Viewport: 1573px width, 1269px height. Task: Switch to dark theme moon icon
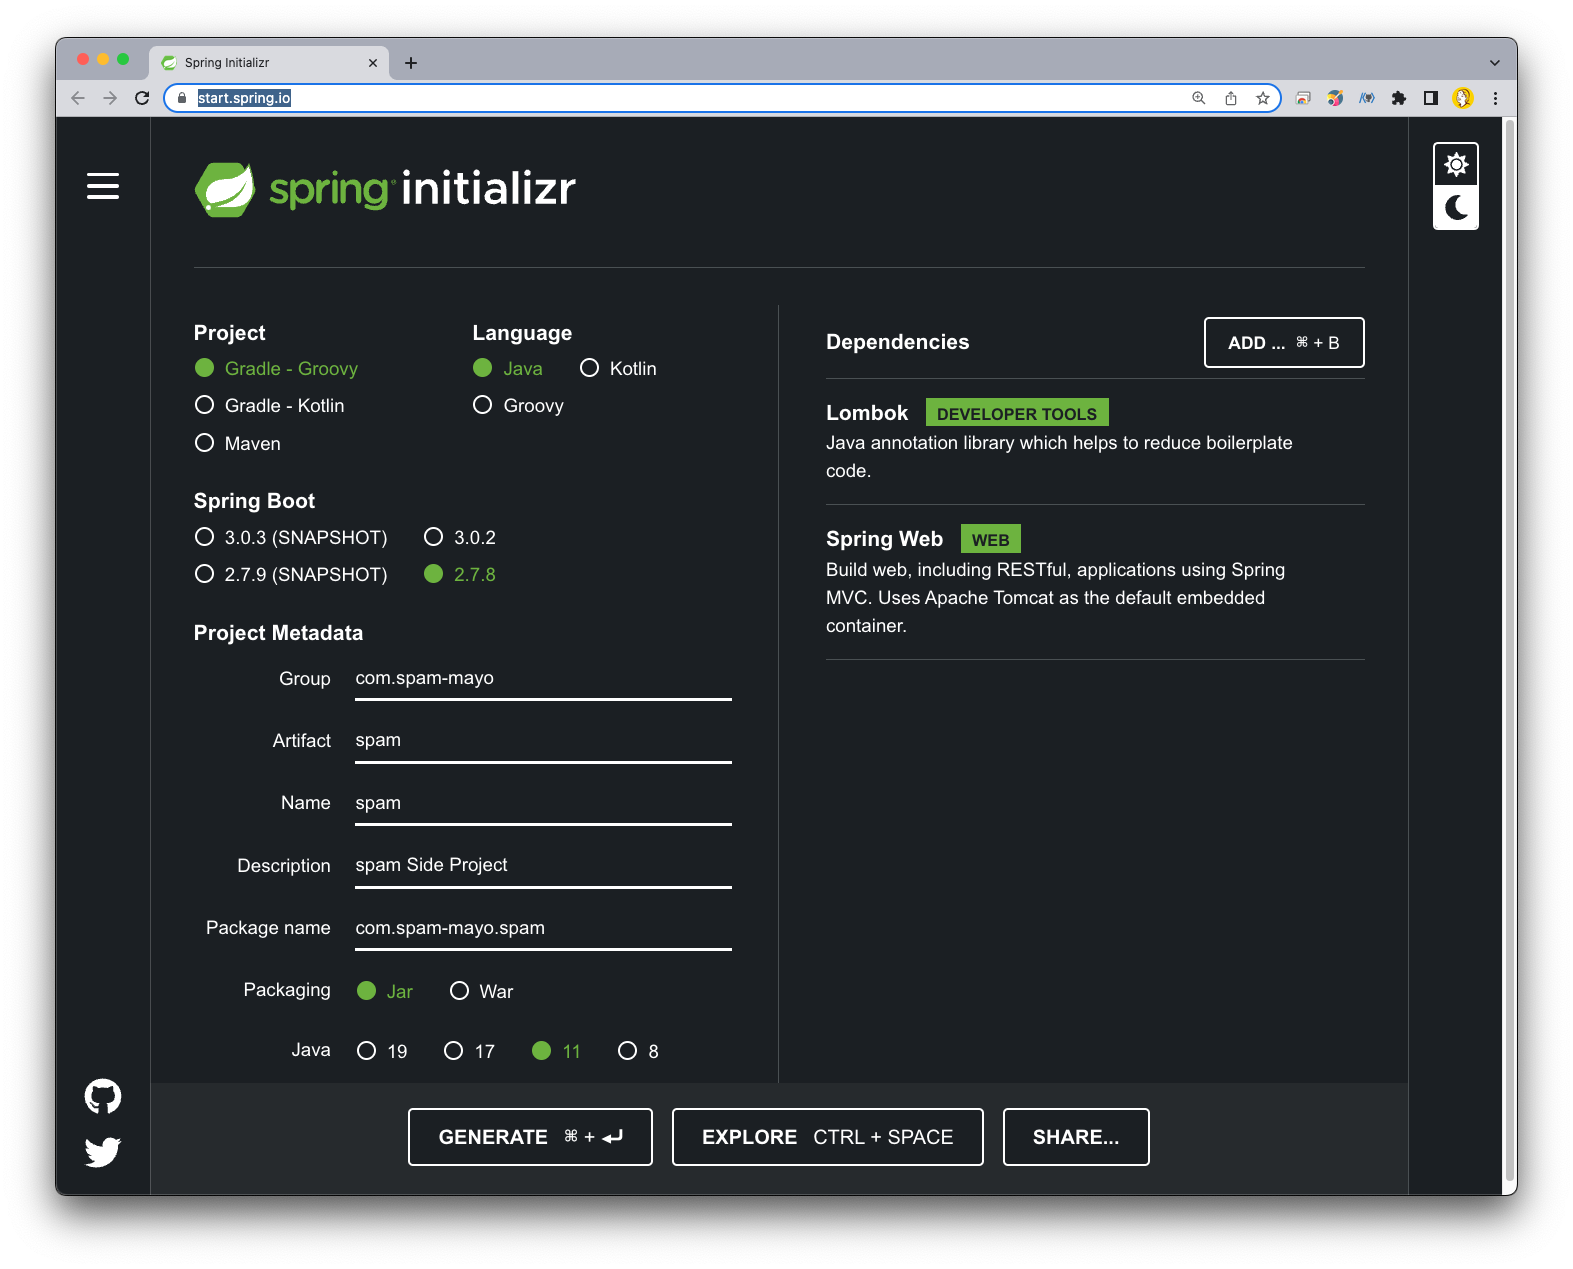click(x=1456, y=208)
